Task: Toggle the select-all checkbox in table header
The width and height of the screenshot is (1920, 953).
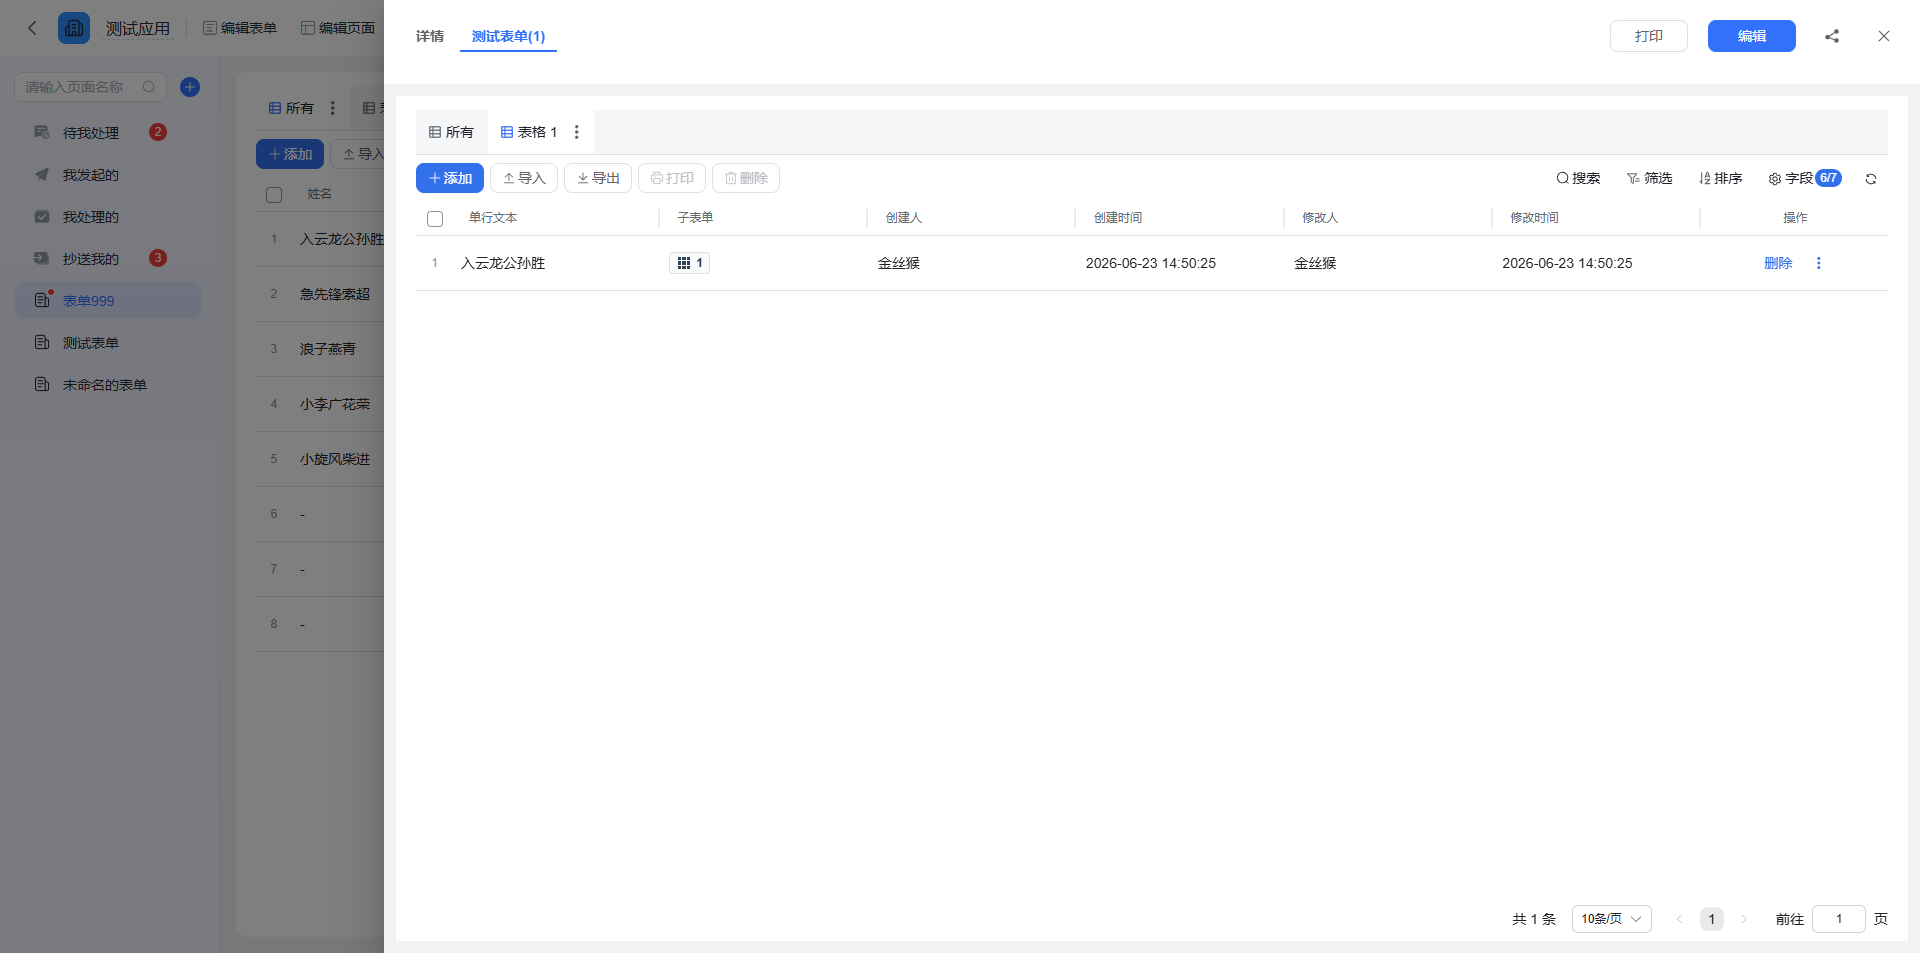Action: pos(435,219)
